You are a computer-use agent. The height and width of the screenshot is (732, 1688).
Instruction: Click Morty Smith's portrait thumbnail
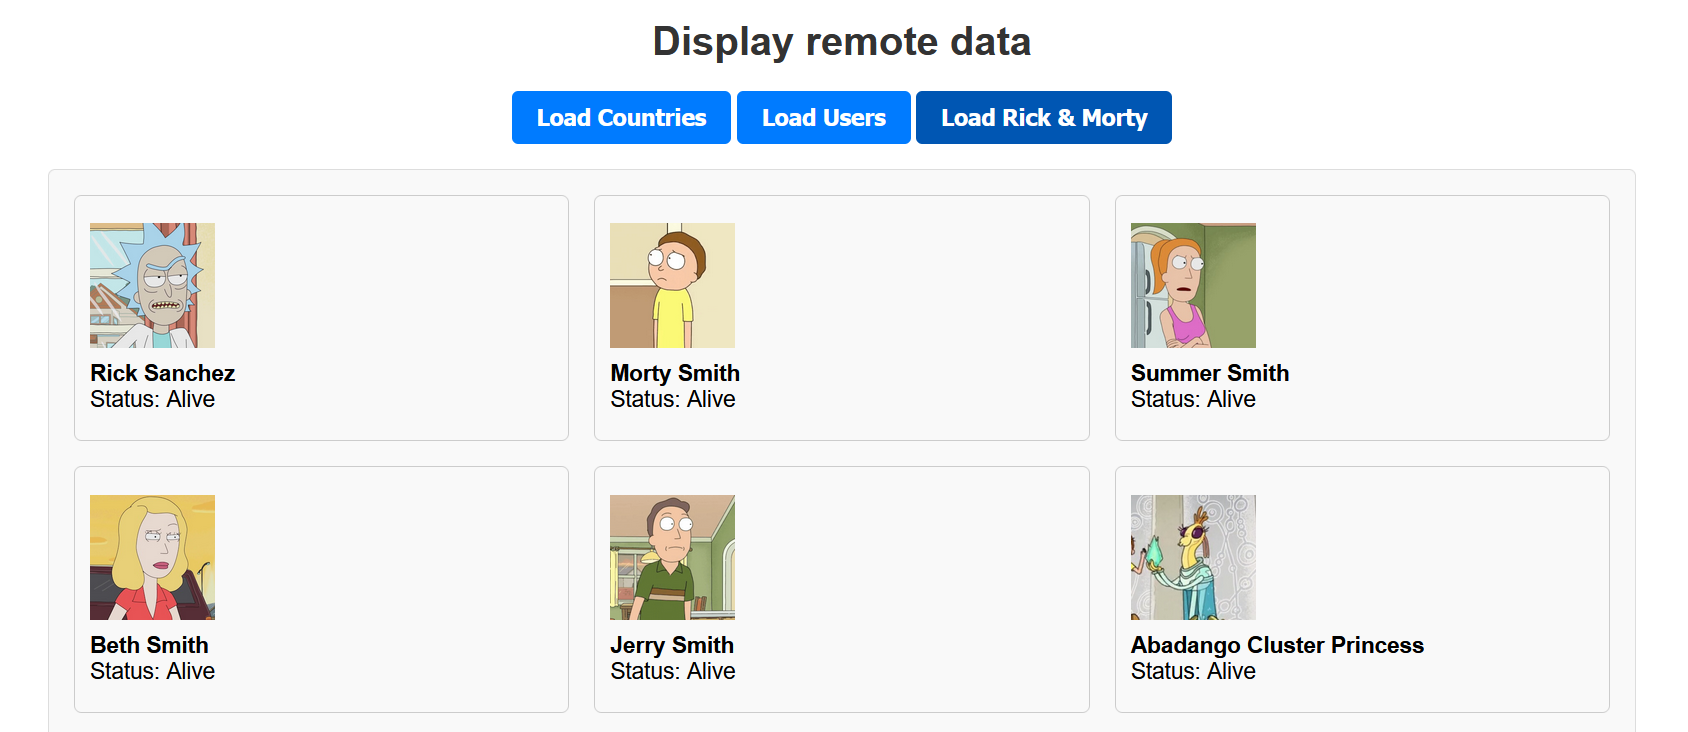point(672,285)
